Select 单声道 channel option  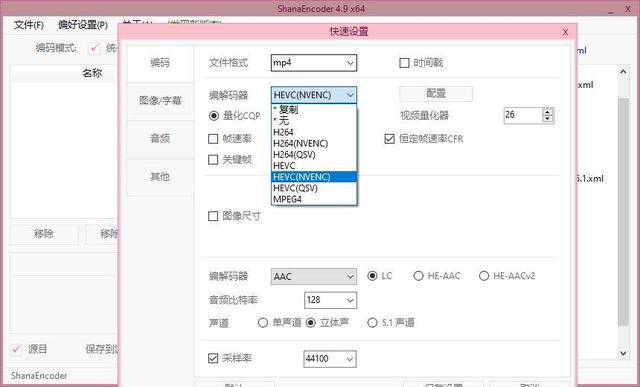point(263,323)
